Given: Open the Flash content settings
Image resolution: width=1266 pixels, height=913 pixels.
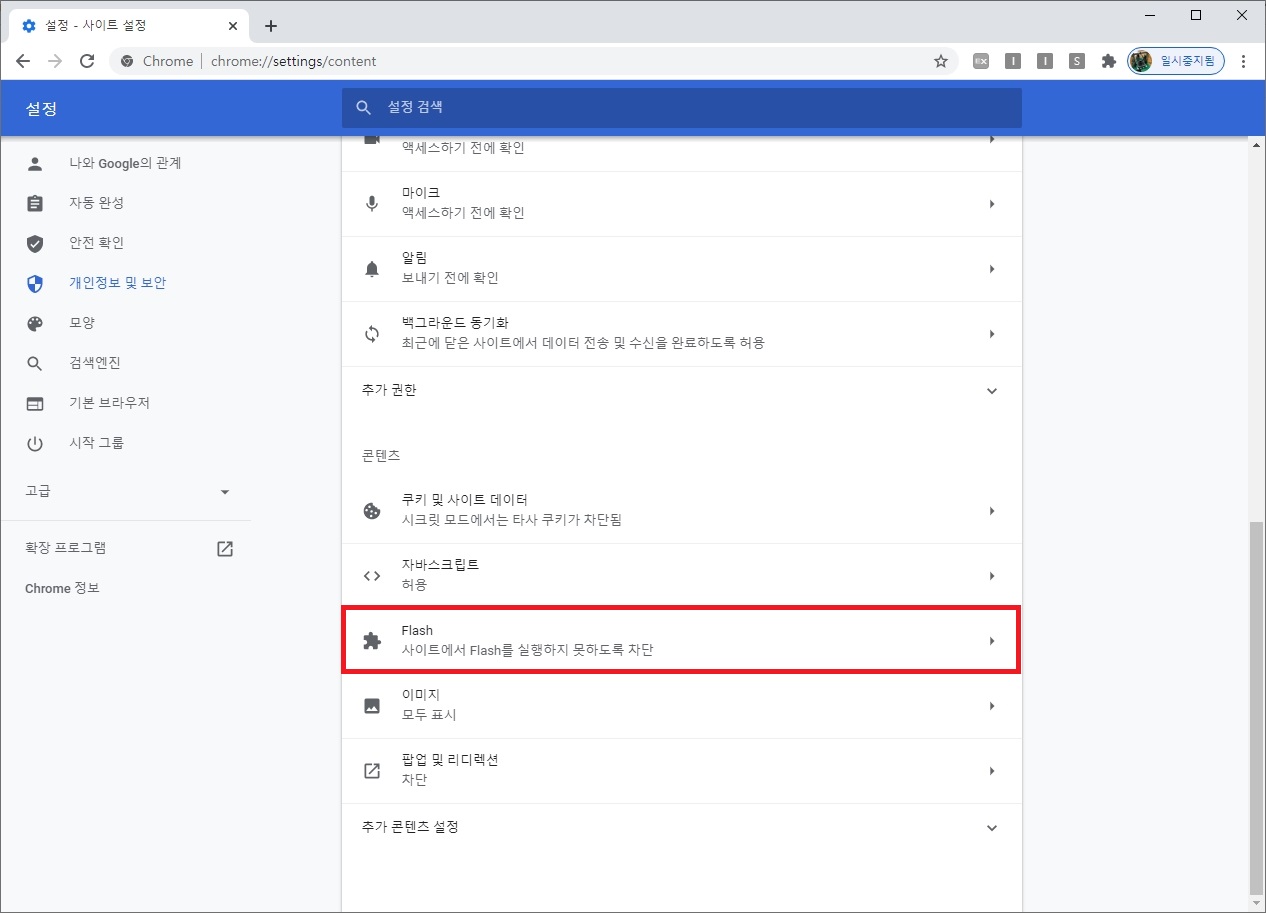Looking at the screenshot, I should pyautogui.click(x=682, y=641).
